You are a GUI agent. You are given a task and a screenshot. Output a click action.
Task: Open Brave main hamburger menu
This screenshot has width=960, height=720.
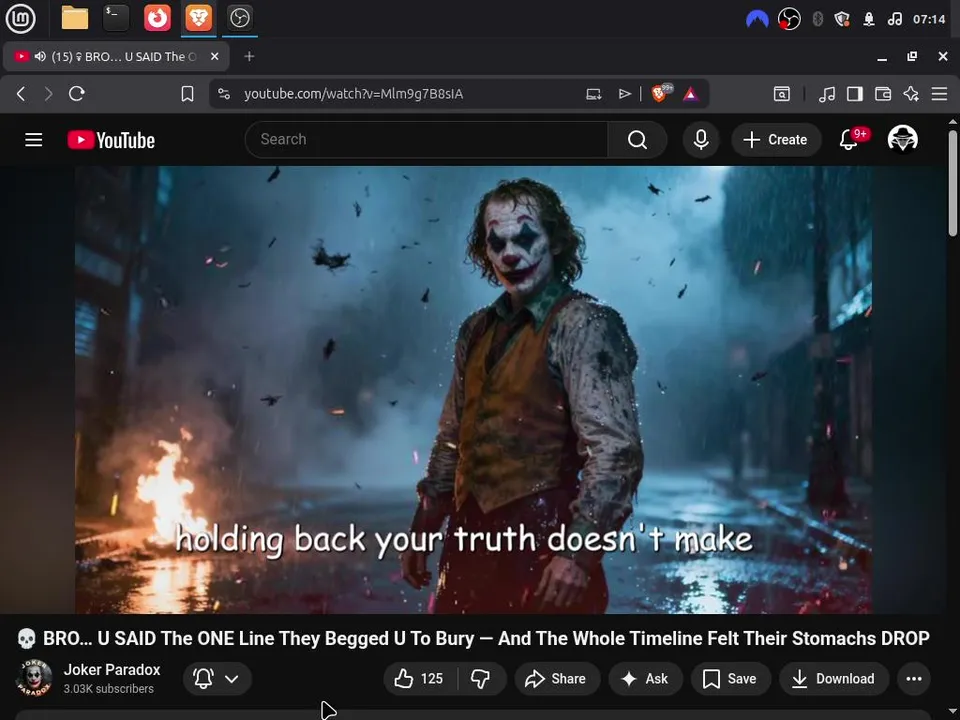(x=939, y=94)
